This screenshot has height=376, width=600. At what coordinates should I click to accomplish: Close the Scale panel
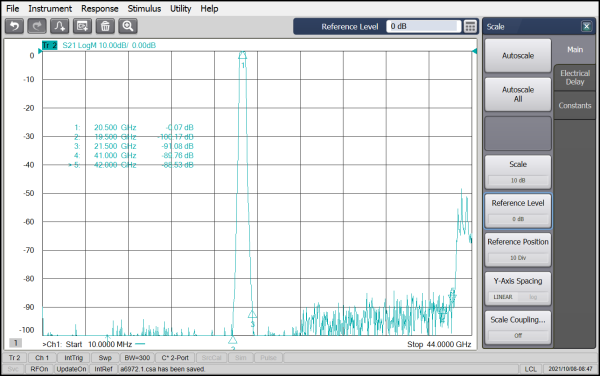pyautogui.click(x=586, y=26)
